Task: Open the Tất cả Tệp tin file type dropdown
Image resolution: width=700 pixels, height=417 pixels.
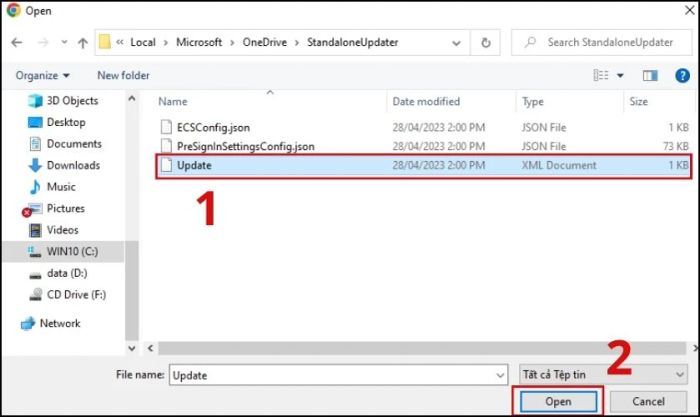Action: [x=603, y=375]
